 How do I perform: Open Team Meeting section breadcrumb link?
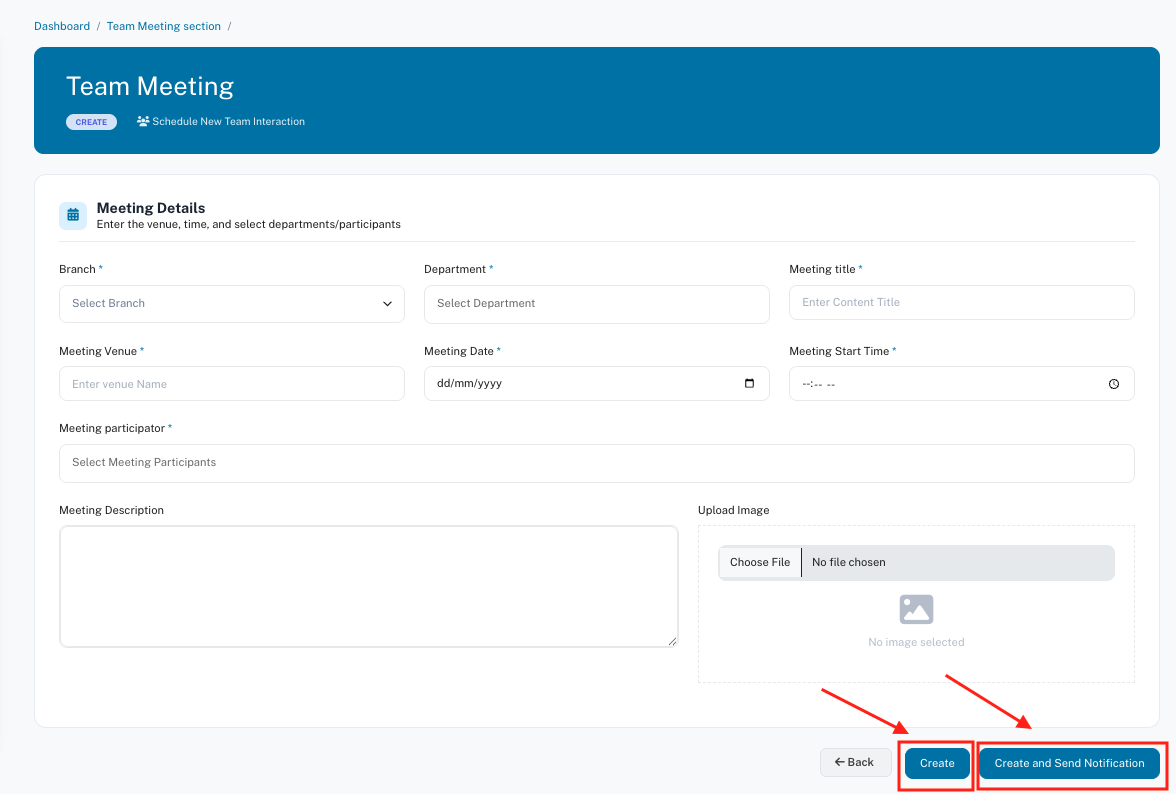tap(164, 26)
